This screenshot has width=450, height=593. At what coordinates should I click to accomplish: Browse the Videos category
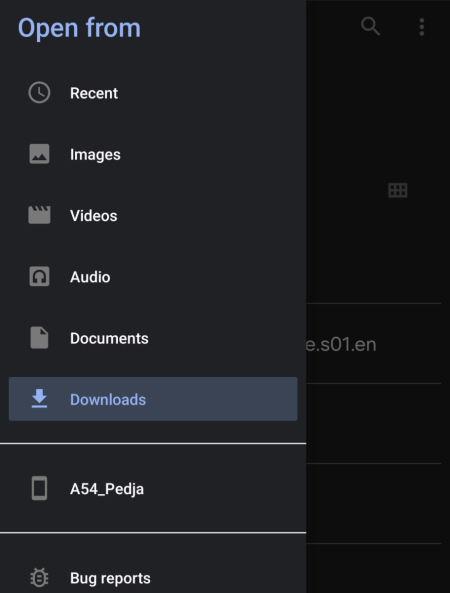[x=153, y=216]
